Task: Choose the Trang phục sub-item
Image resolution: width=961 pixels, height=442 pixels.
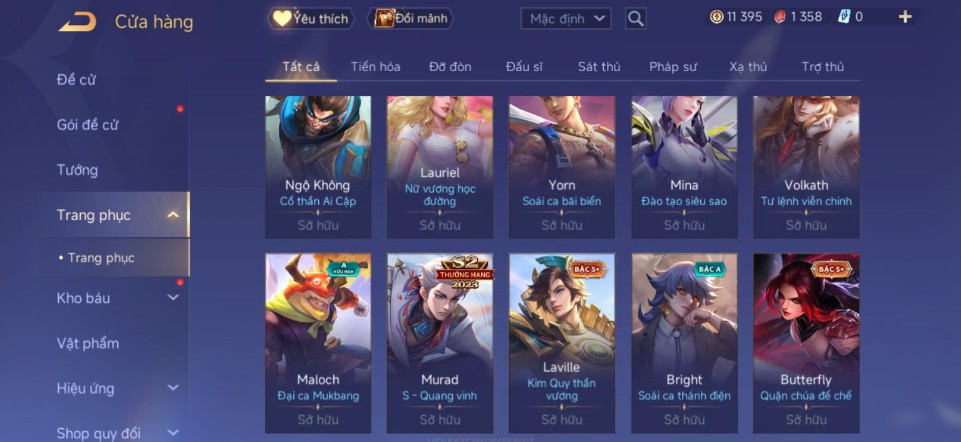Action: pos(101,258)
